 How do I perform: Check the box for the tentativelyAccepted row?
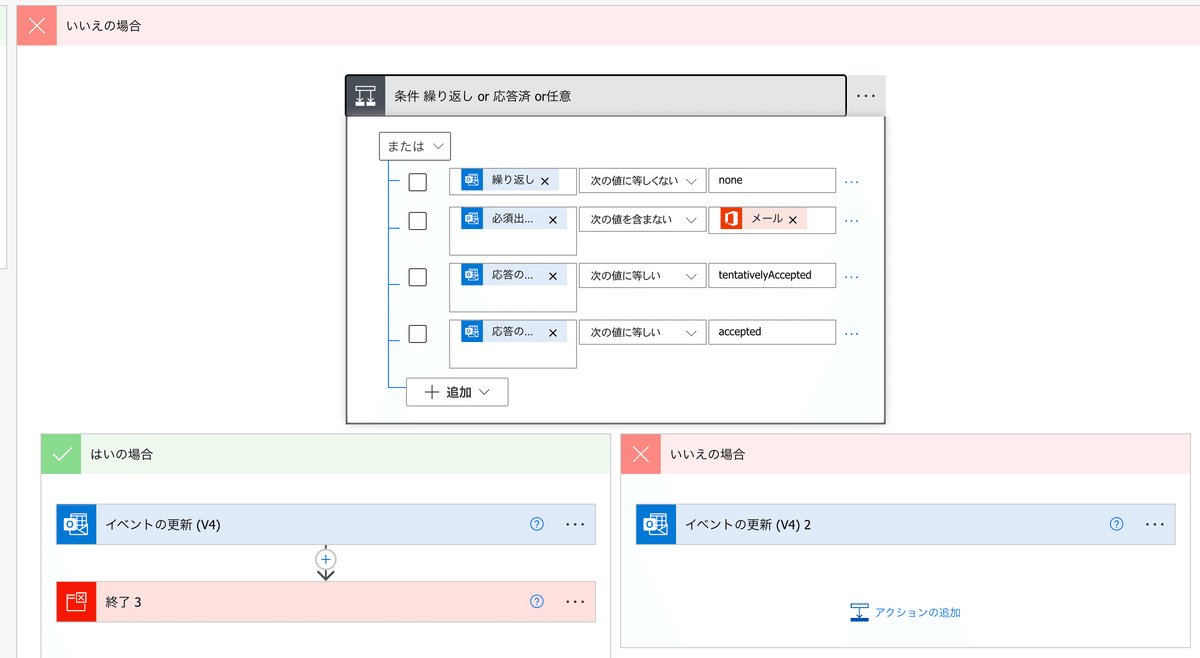[x=418, y=277]
